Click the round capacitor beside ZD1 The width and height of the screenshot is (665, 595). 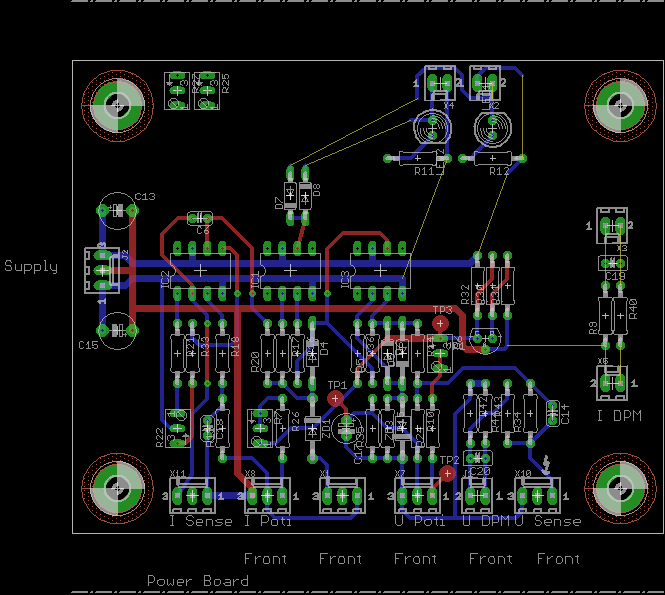pyautogui.click(x=347, y=428)
